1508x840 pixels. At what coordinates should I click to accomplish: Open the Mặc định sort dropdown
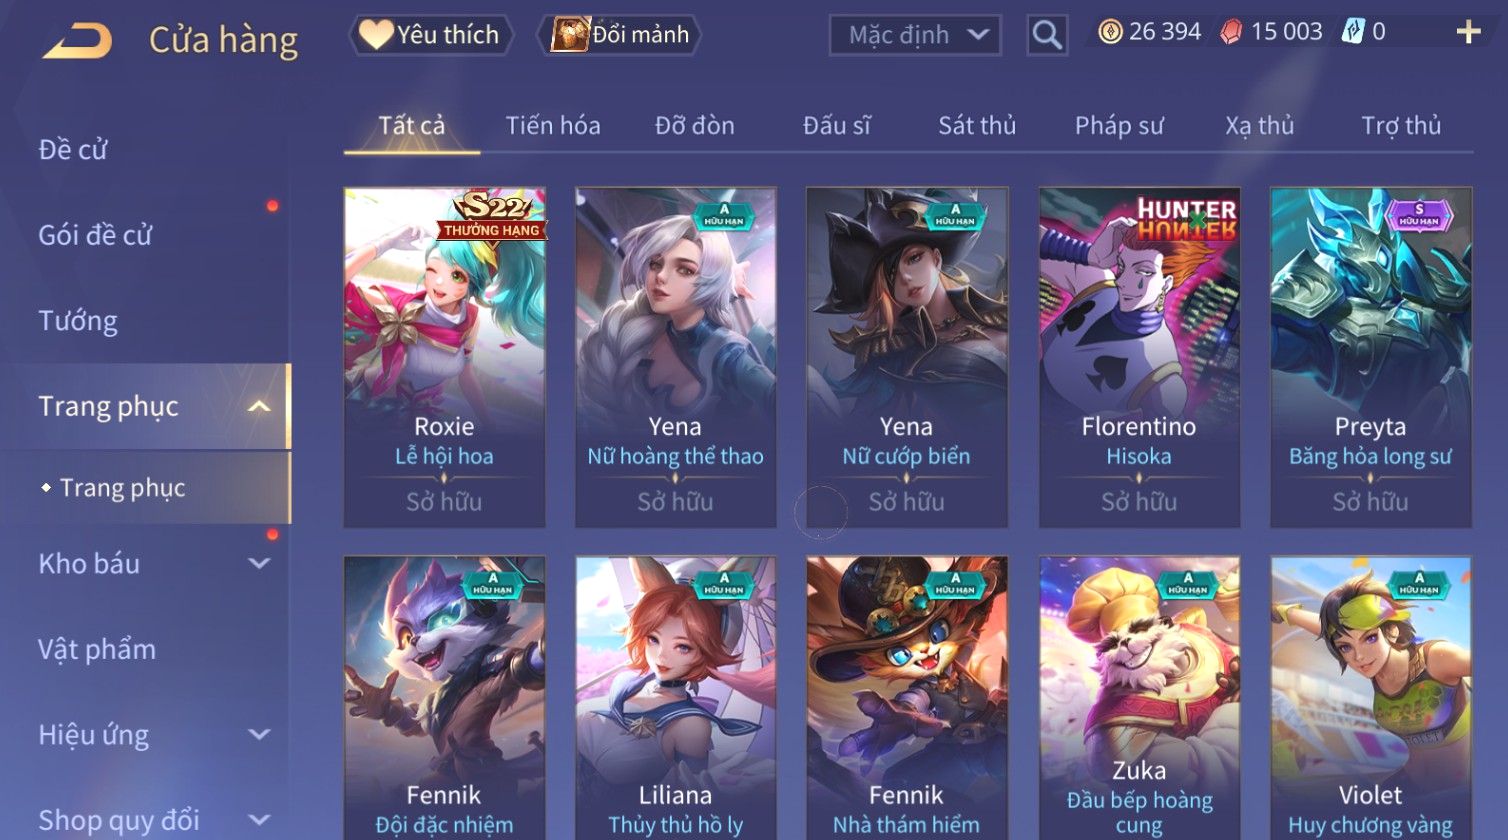[x=914, y=35]
